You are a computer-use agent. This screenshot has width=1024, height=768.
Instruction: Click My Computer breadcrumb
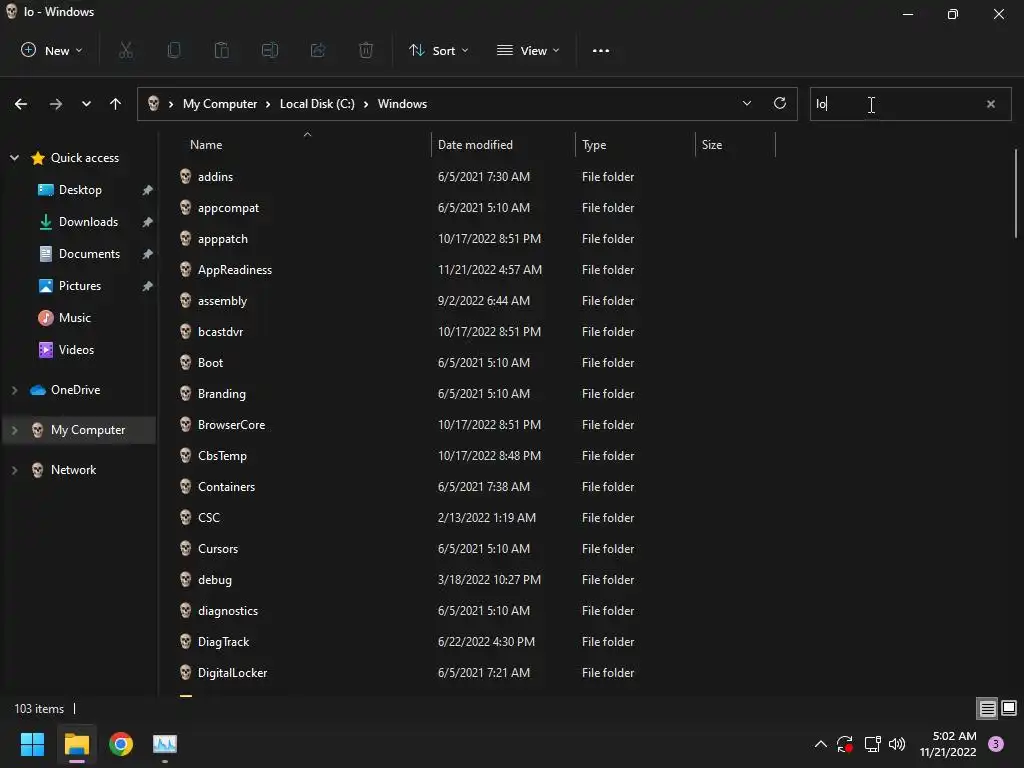click(220, 104)
